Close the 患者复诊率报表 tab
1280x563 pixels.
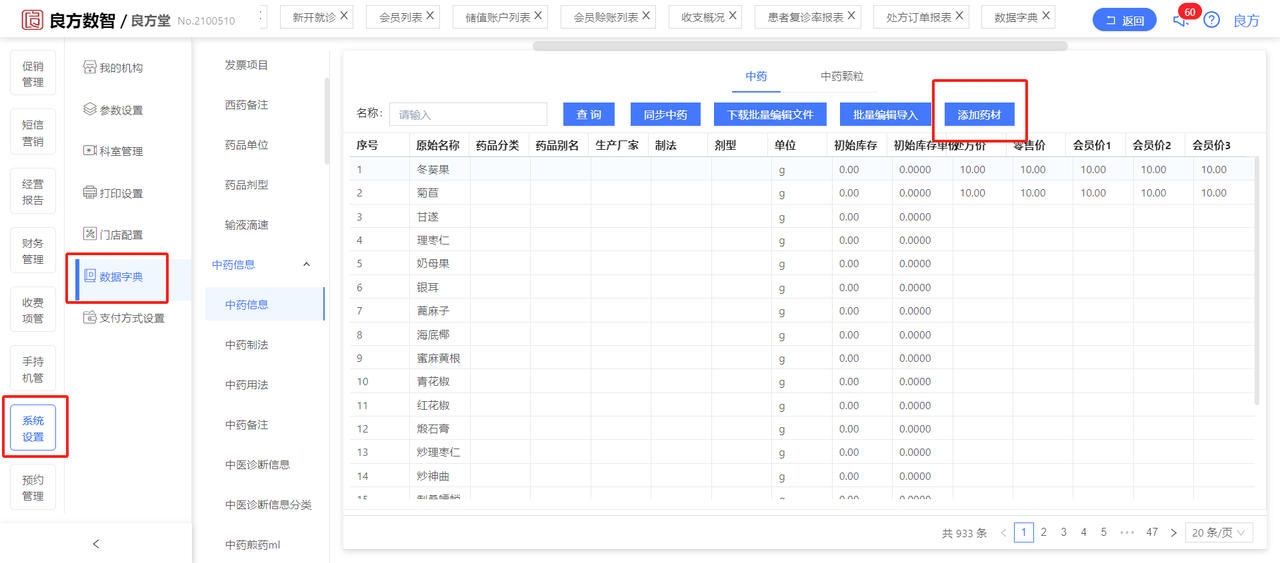click(x=851, y=16)
